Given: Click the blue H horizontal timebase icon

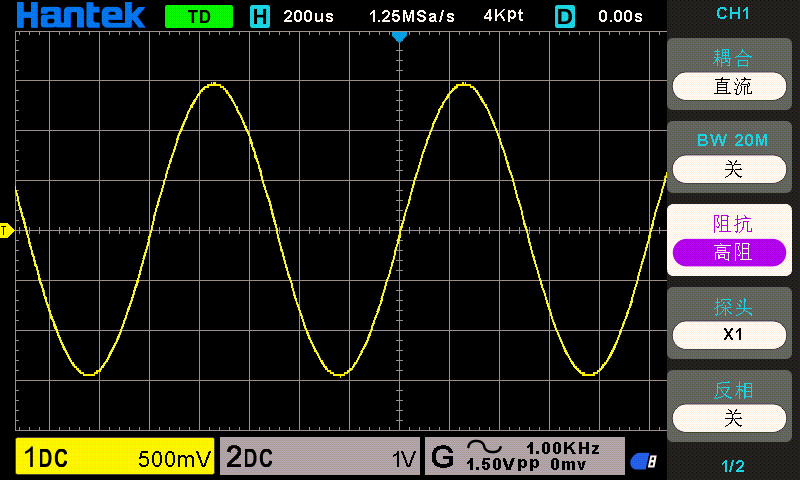Looking at the screenshot, I should click(x=260, y=16).
